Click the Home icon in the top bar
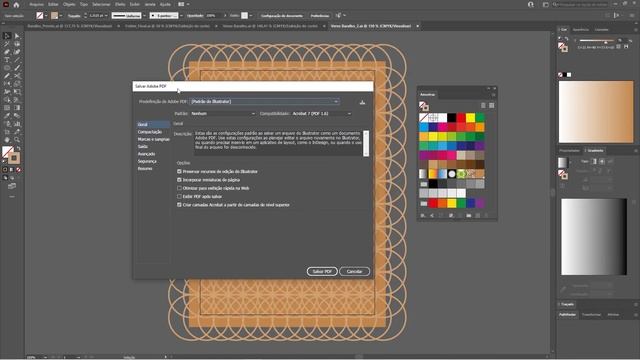This screenshot has width=640, height=360. coord(16,4)
